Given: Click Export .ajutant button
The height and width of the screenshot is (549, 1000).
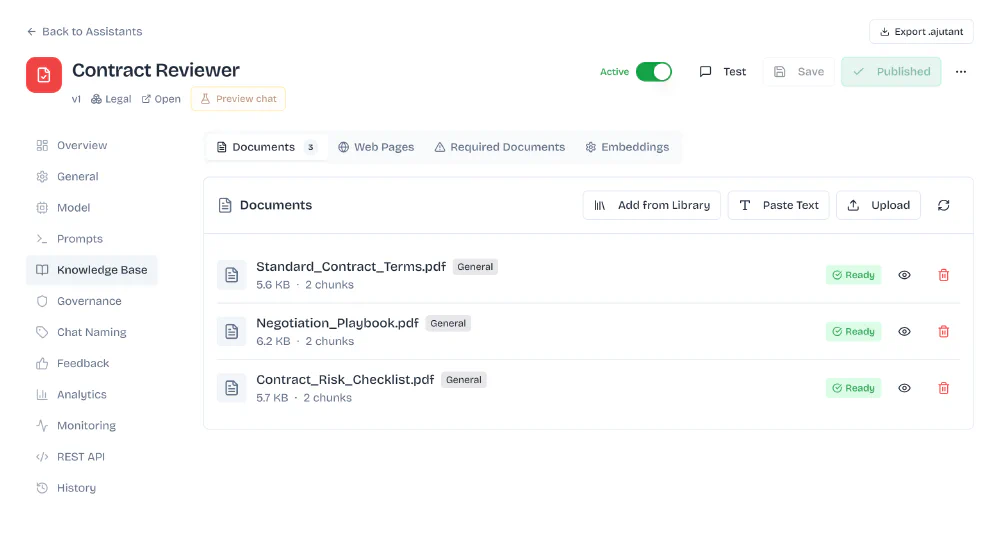Looking at the screenshot, I should [921, 32].
